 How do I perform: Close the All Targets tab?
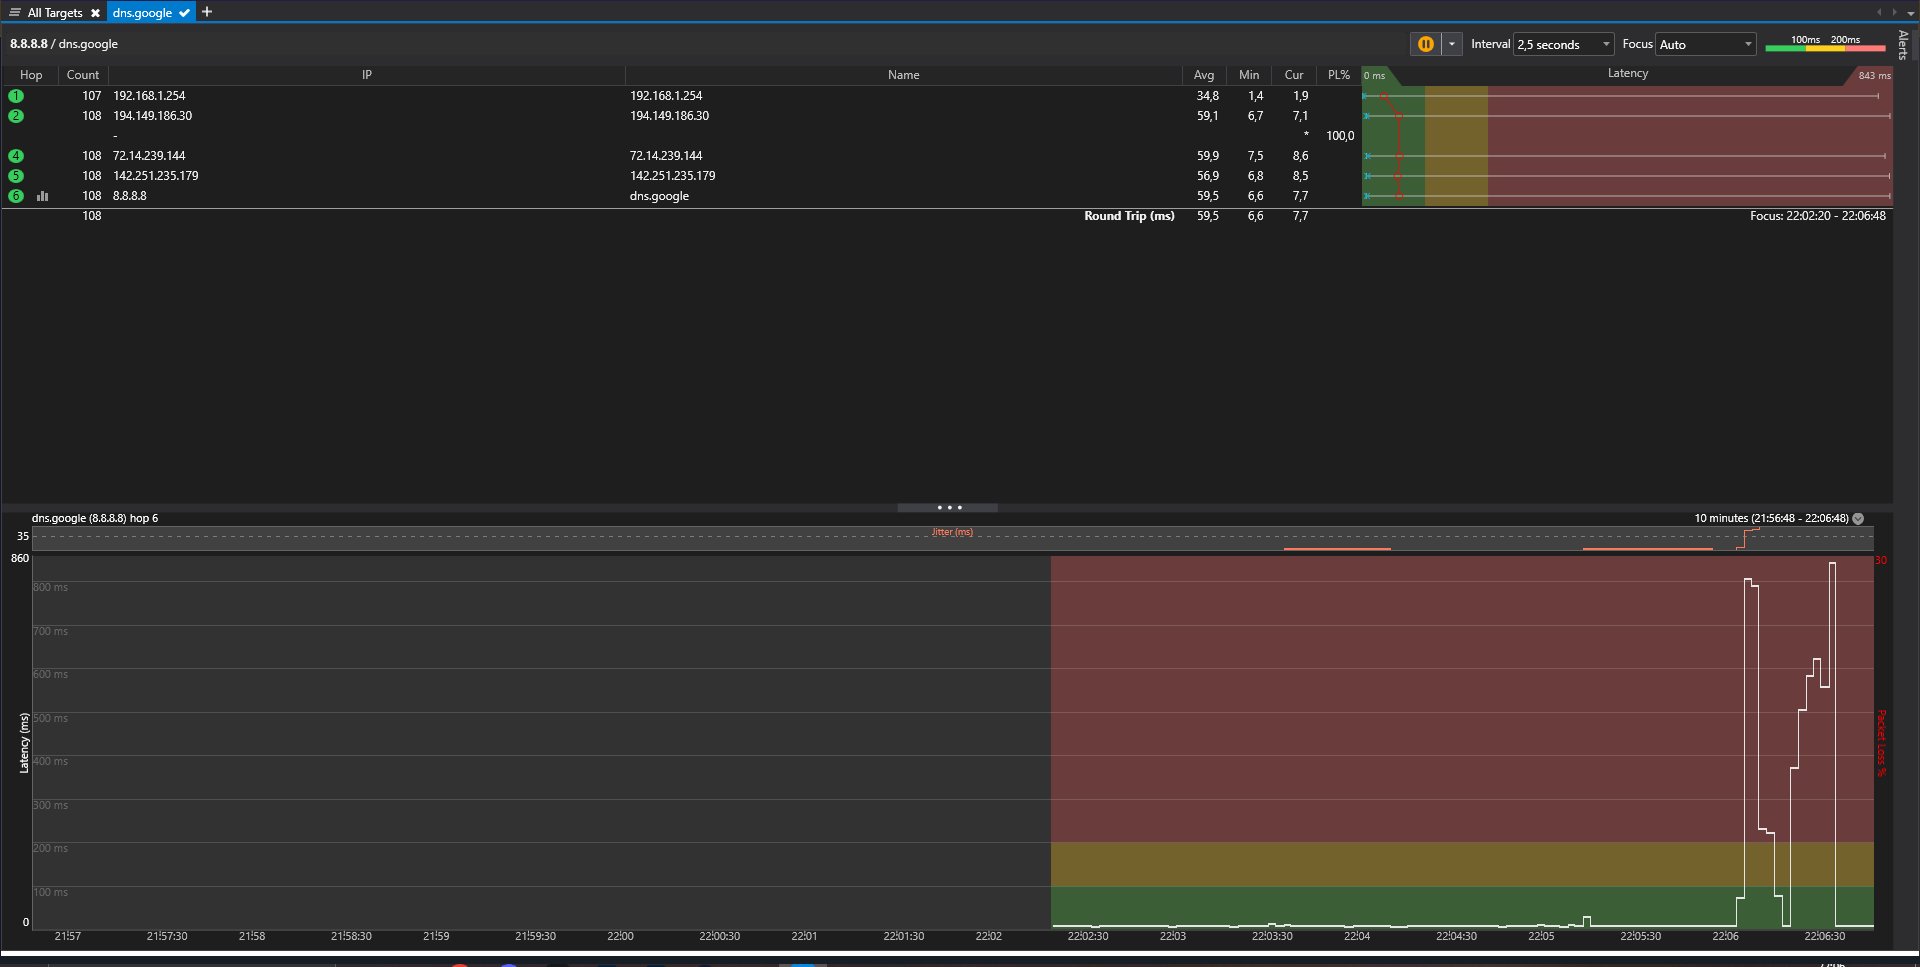[95, 13]
